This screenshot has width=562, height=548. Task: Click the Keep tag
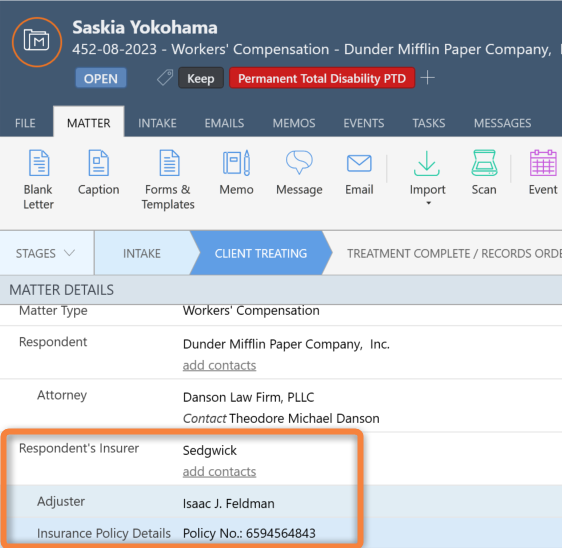tap(201, 78)
